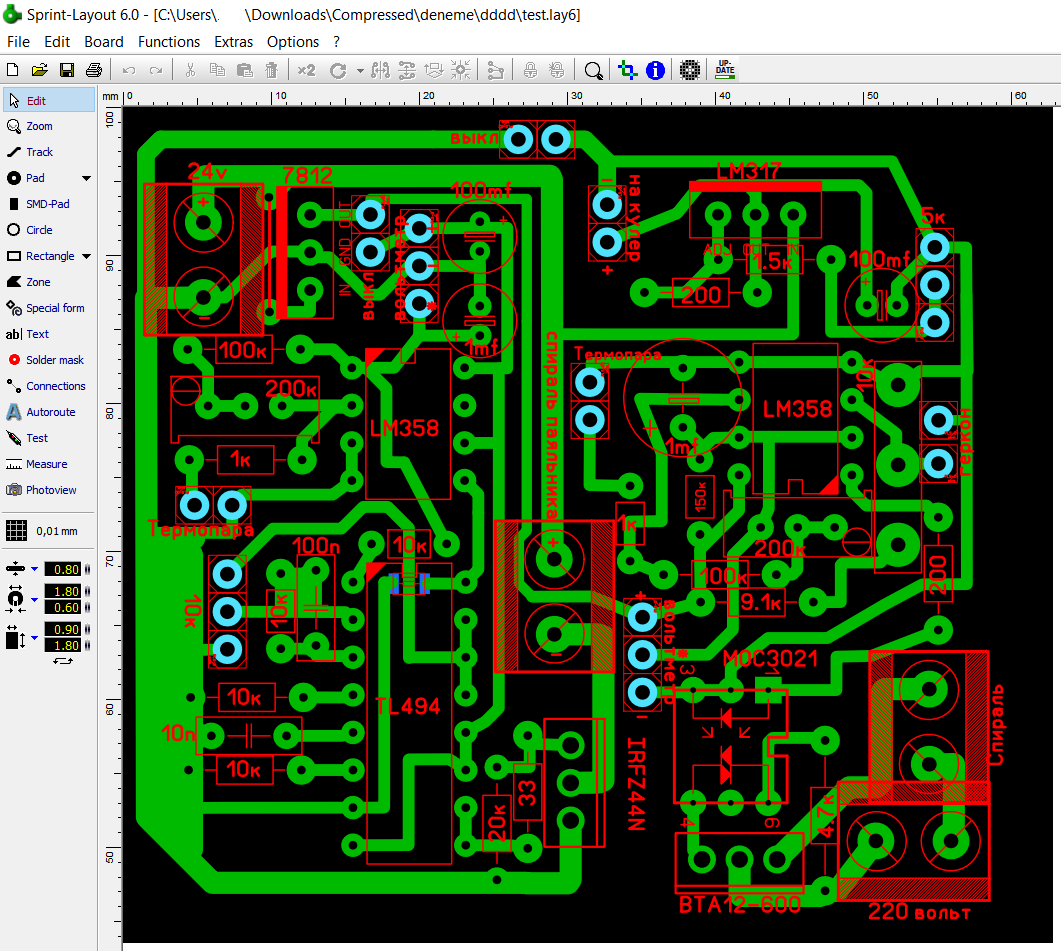Open the Extras menu
The image size is (1061, 951).
(x=233, y=41)
